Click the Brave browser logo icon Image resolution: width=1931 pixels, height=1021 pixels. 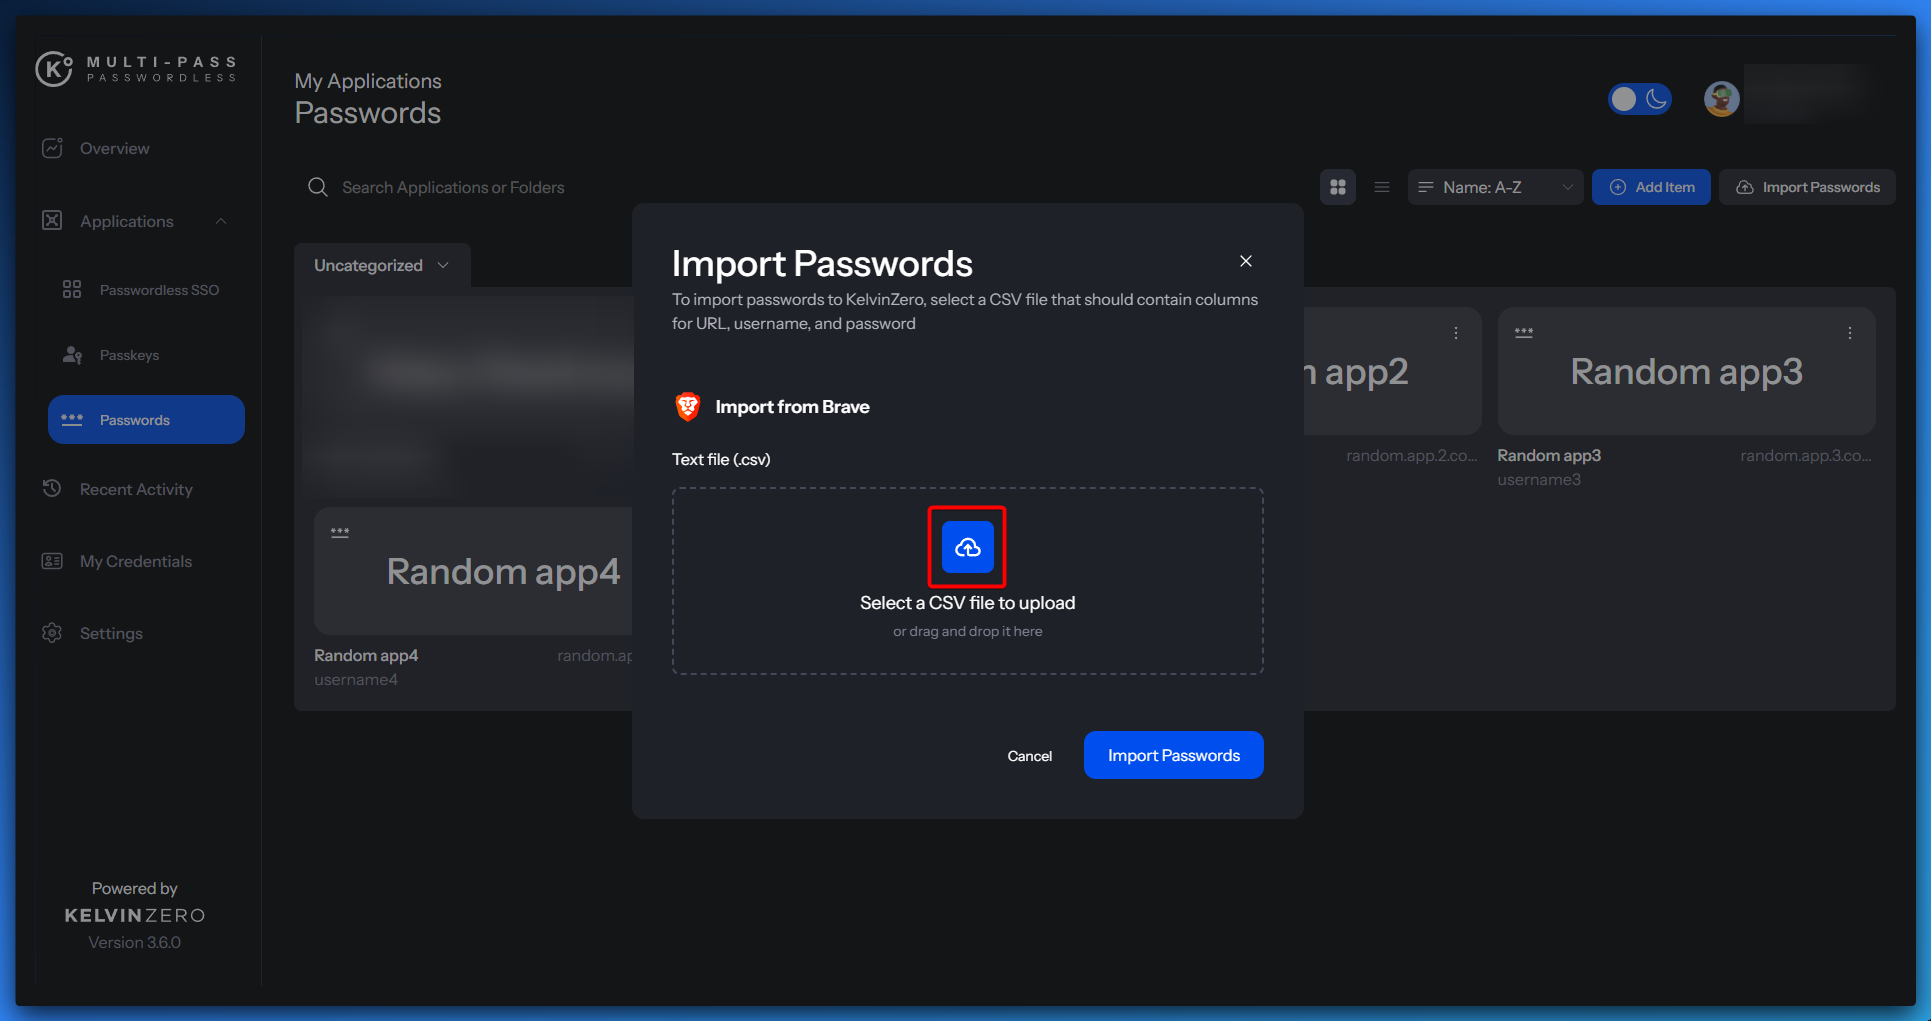pos(688,406)
